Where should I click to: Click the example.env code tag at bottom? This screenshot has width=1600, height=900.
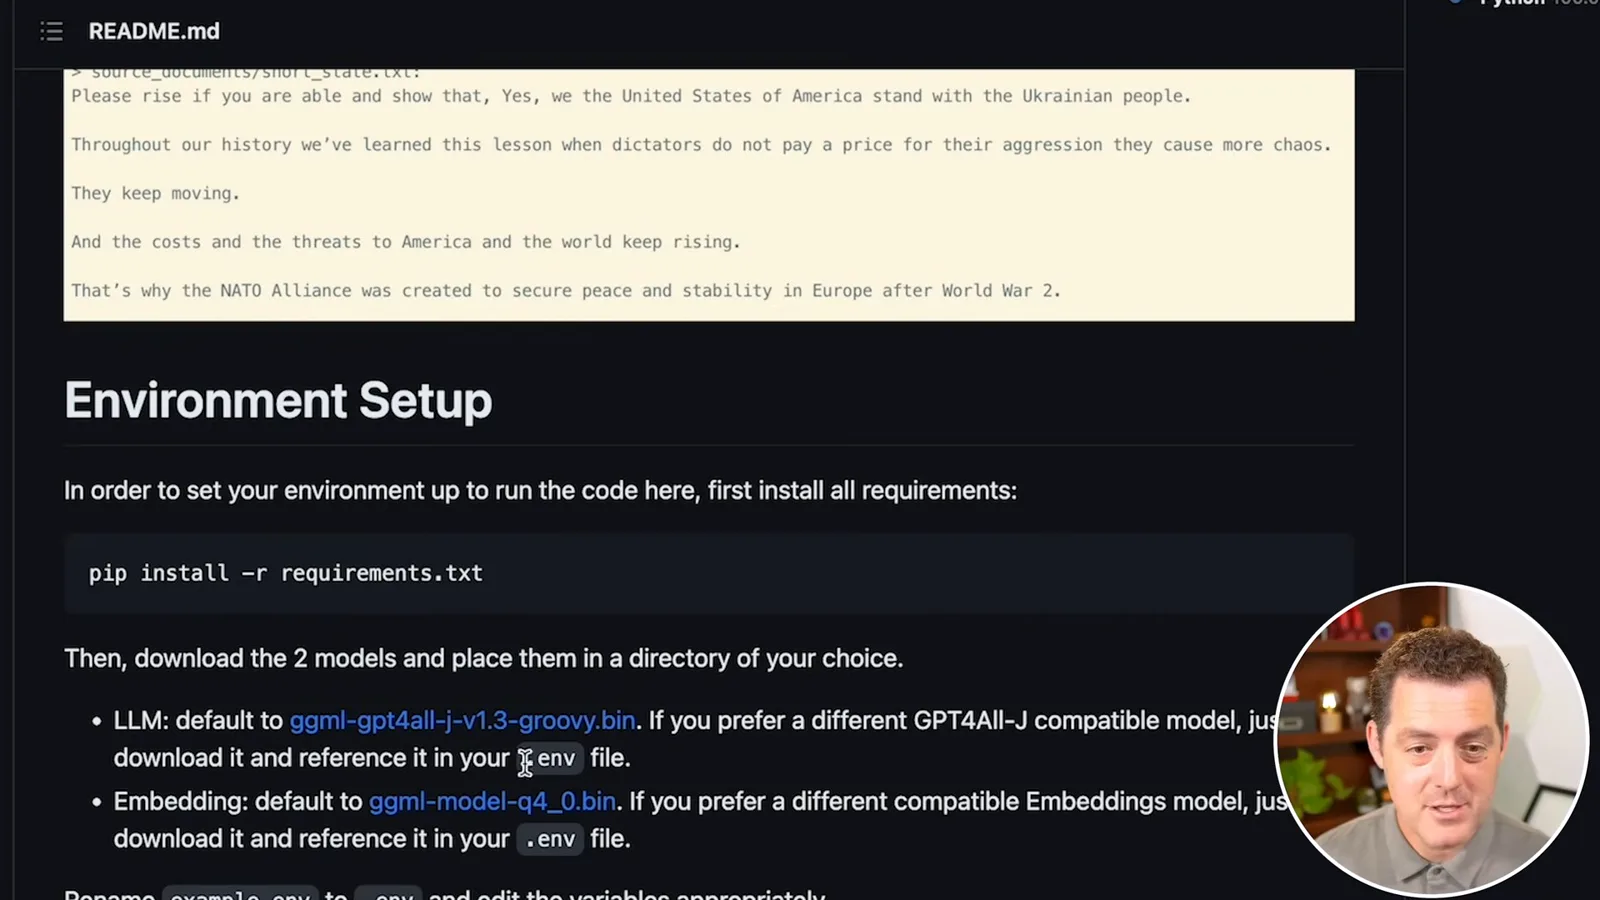[x=240, y=893]
